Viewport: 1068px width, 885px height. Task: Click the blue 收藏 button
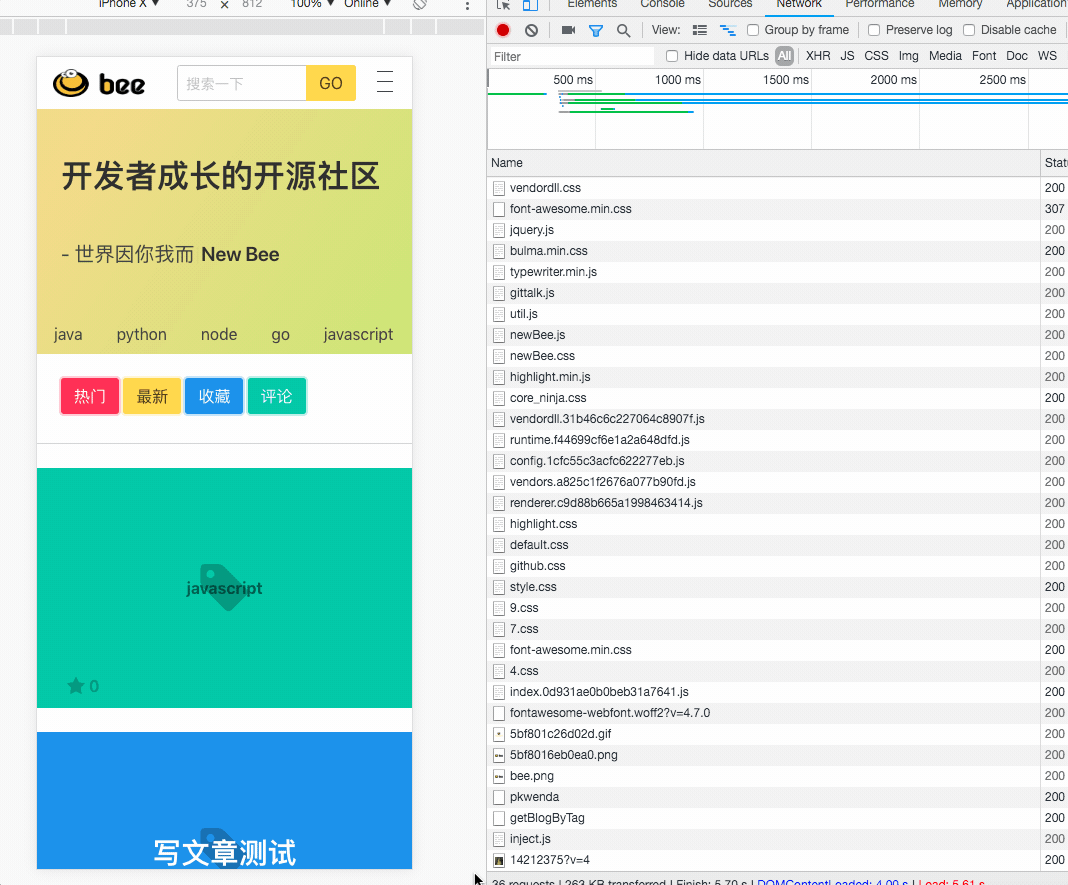(214, 396)
